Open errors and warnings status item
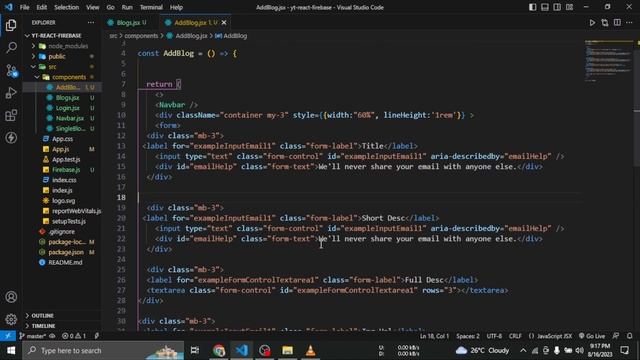Screen dimensions: 640x360 [x=74, y=336]
